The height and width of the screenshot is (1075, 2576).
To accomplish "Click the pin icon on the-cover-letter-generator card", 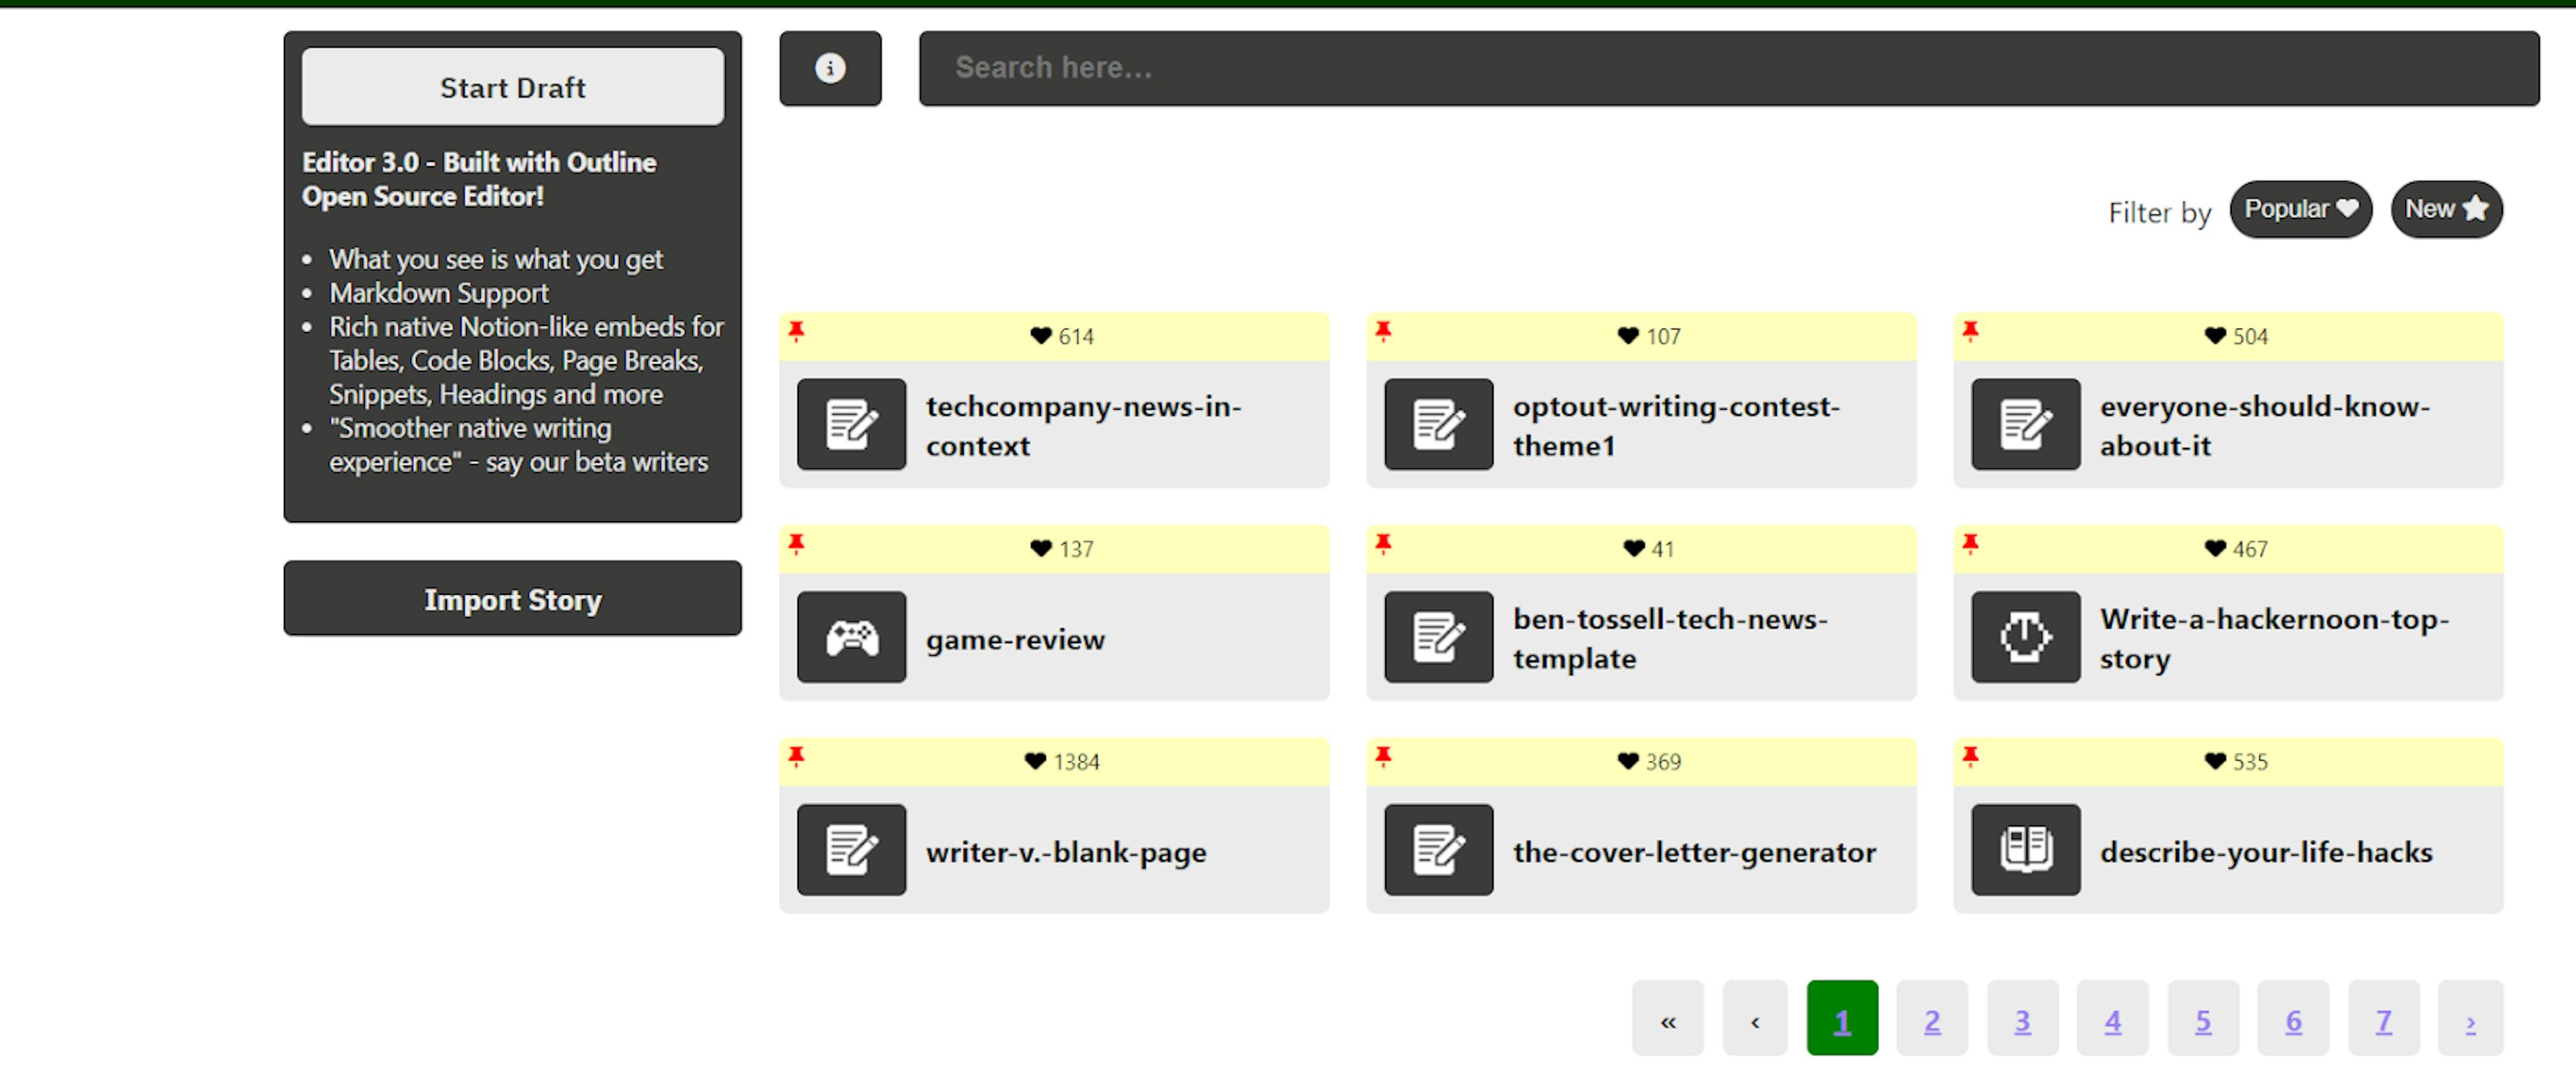I will [x=1383, y=757].
